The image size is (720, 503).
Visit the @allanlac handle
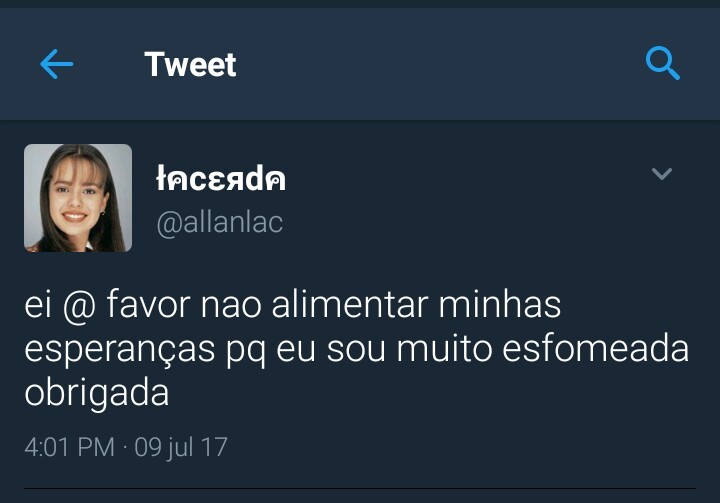click(x=219, y=223)
